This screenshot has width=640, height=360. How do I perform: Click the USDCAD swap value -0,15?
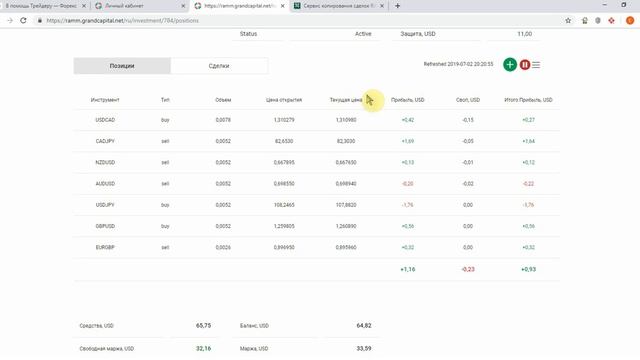coord(468,120)
